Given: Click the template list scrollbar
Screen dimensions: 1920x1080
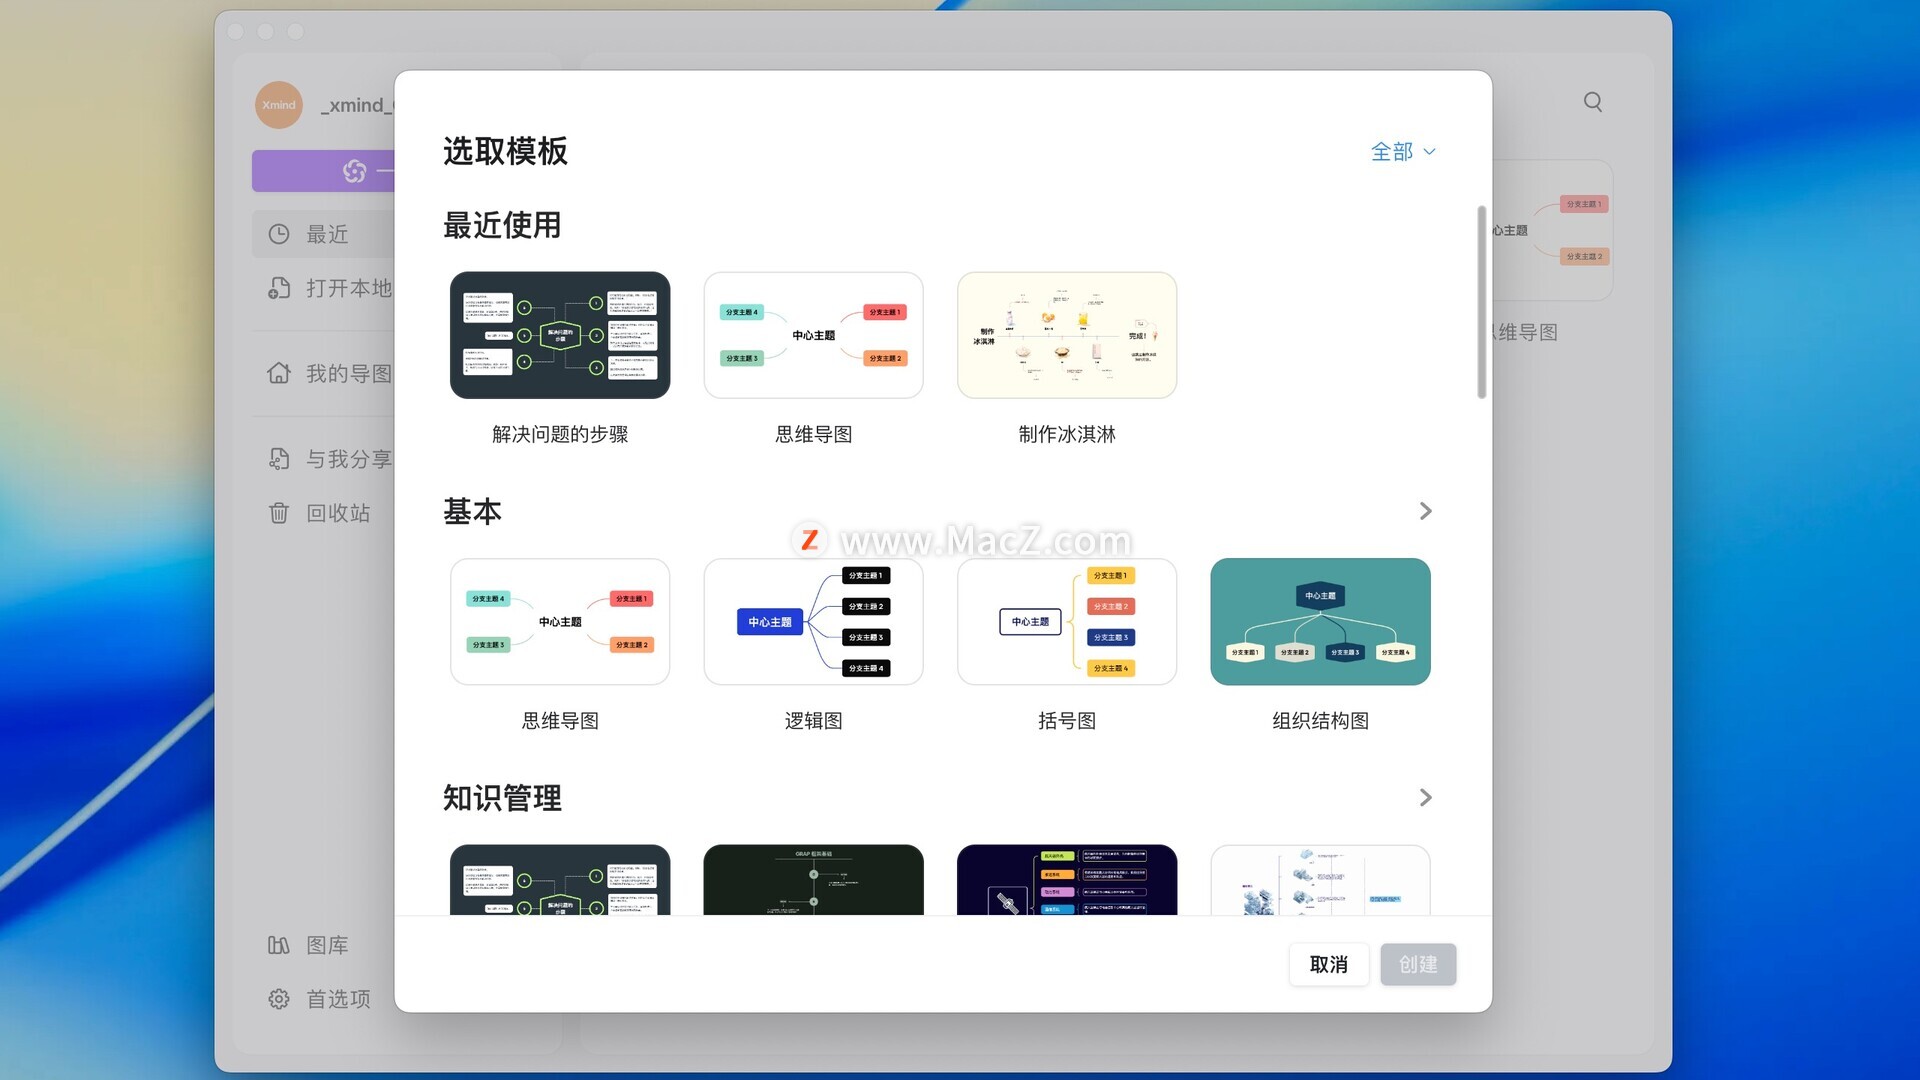Looking at the screenshot, I should coord(1482,303).
